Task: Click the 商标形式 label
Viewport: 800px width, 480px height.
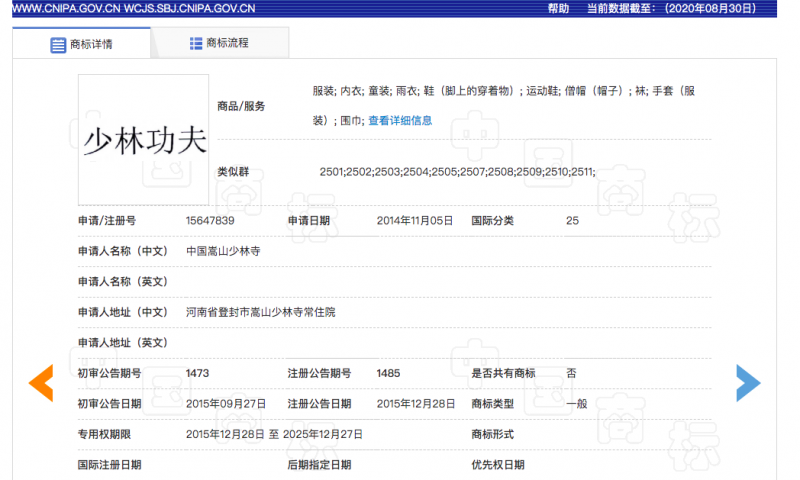Action: point(492,435)
